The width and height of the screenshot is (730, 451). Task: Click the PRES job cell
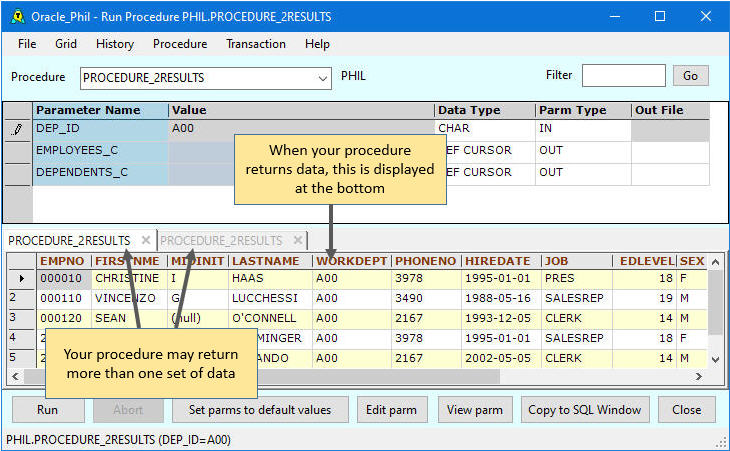pos(577,278)
